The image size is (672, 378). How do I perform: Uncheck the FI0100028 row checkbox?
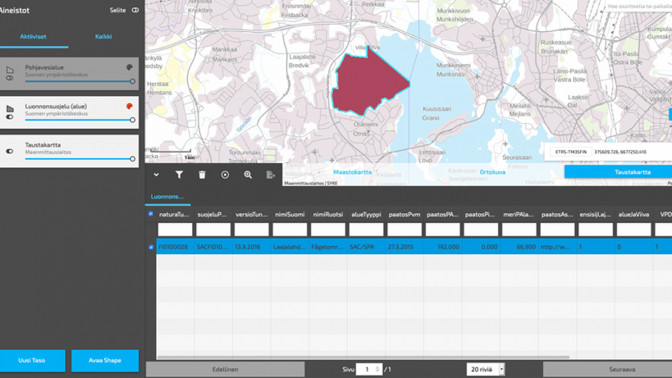(x=151, y=247)
